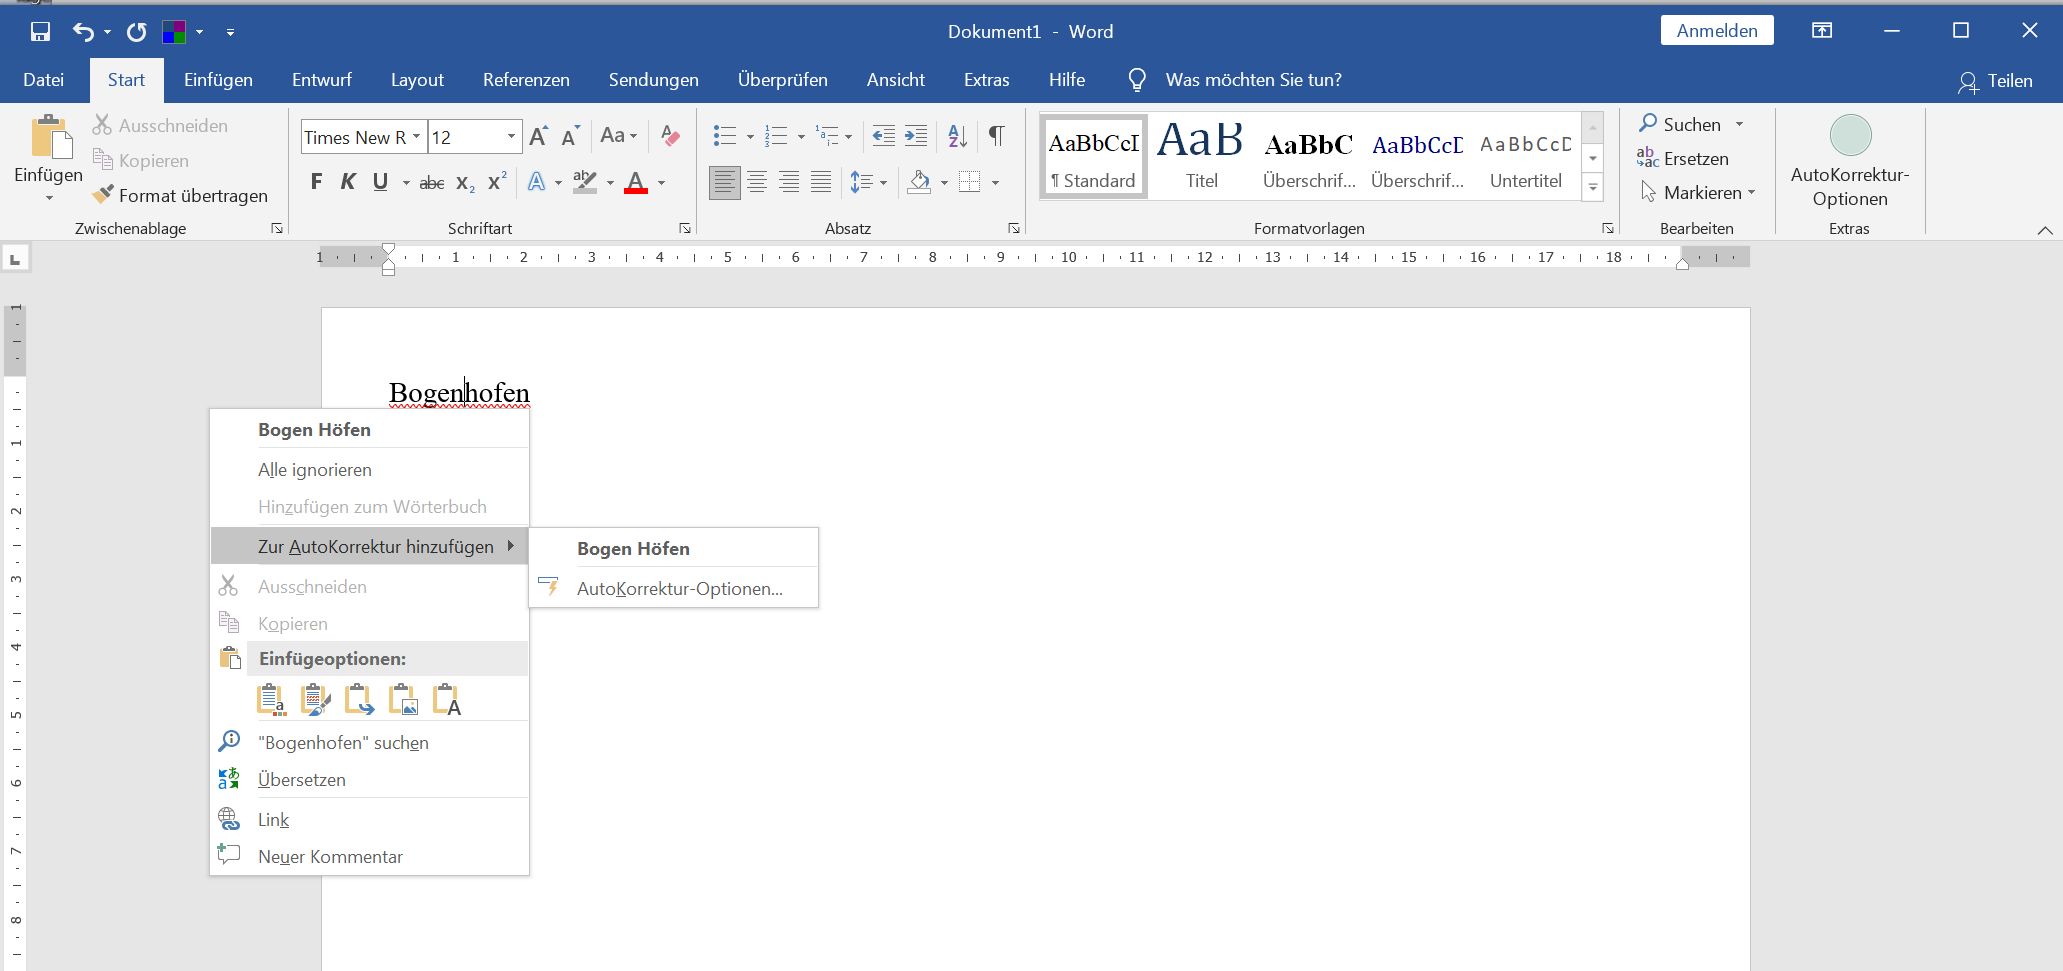The width and height of the screenshot is (2063, 971).
Task: Click the Was möchten Sie tun search field
Action: click(x=1253, y=80)
